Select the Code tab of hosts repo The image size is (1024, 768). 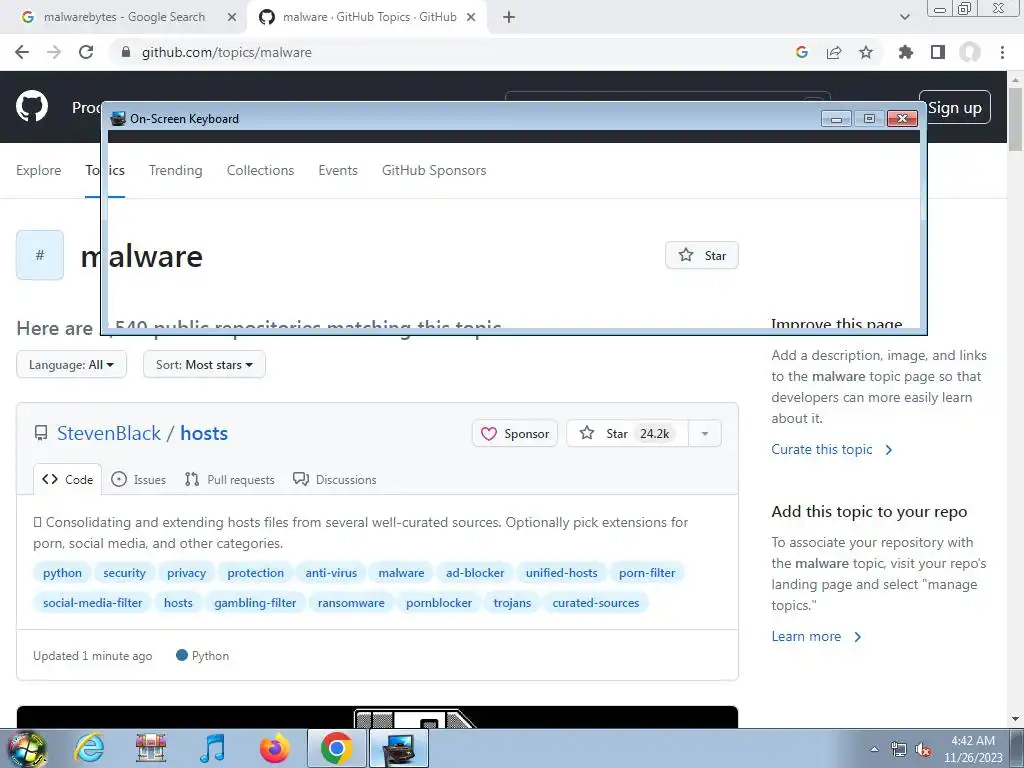(x=67, y=479)
